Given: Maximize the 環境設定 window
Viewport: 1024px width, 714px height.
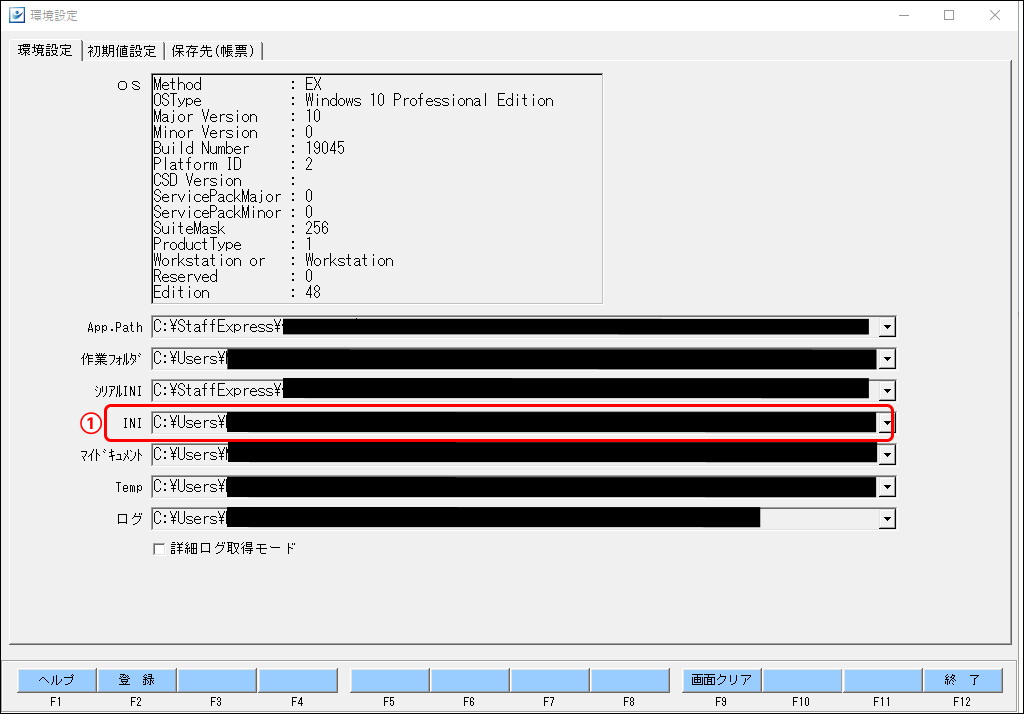Looking at the screenshot, I should tap(949, 15).
